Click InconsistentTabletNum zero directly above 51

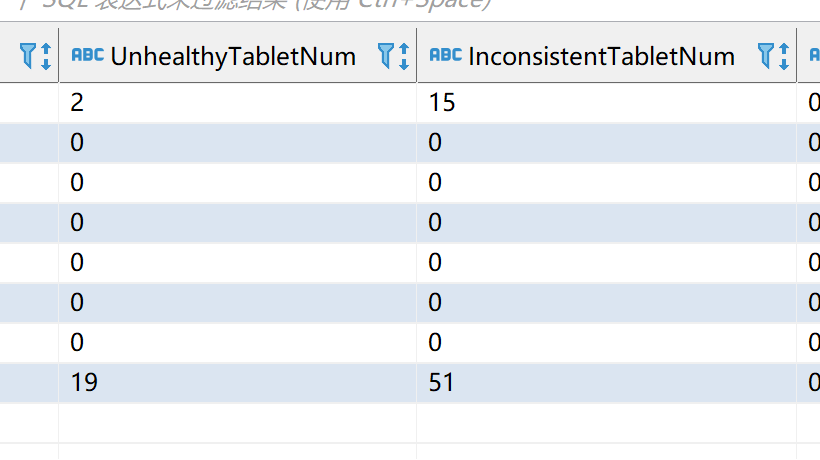point(605,342)
